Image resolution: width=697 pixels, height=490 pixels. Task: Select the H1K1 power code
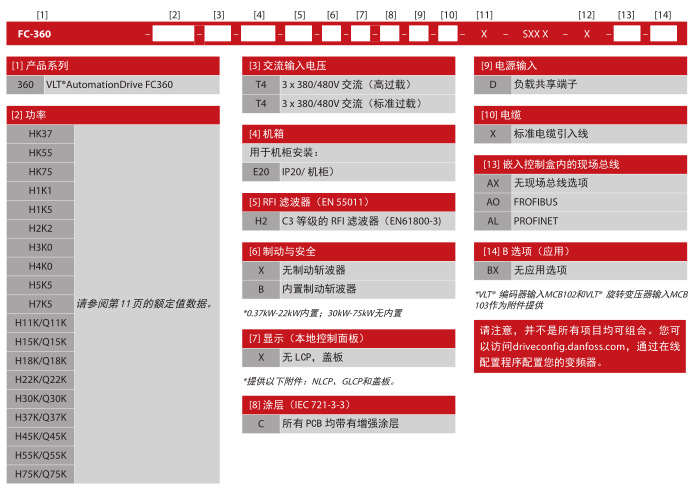click(40, 191)
